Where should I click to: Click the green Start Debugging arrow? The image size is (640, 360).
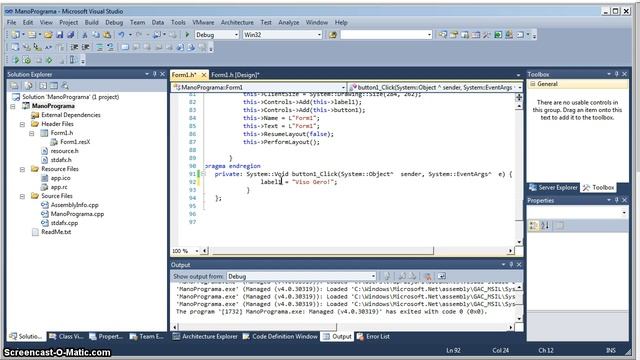point(187,35)
